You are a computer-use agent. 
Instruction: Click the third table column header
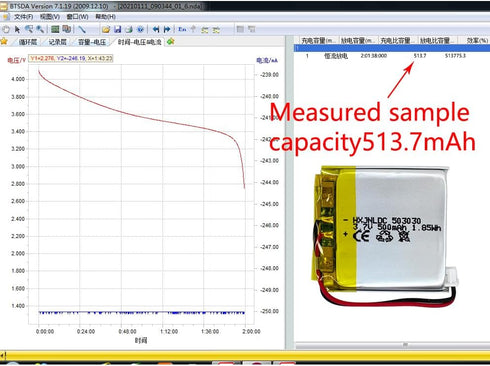398,40
